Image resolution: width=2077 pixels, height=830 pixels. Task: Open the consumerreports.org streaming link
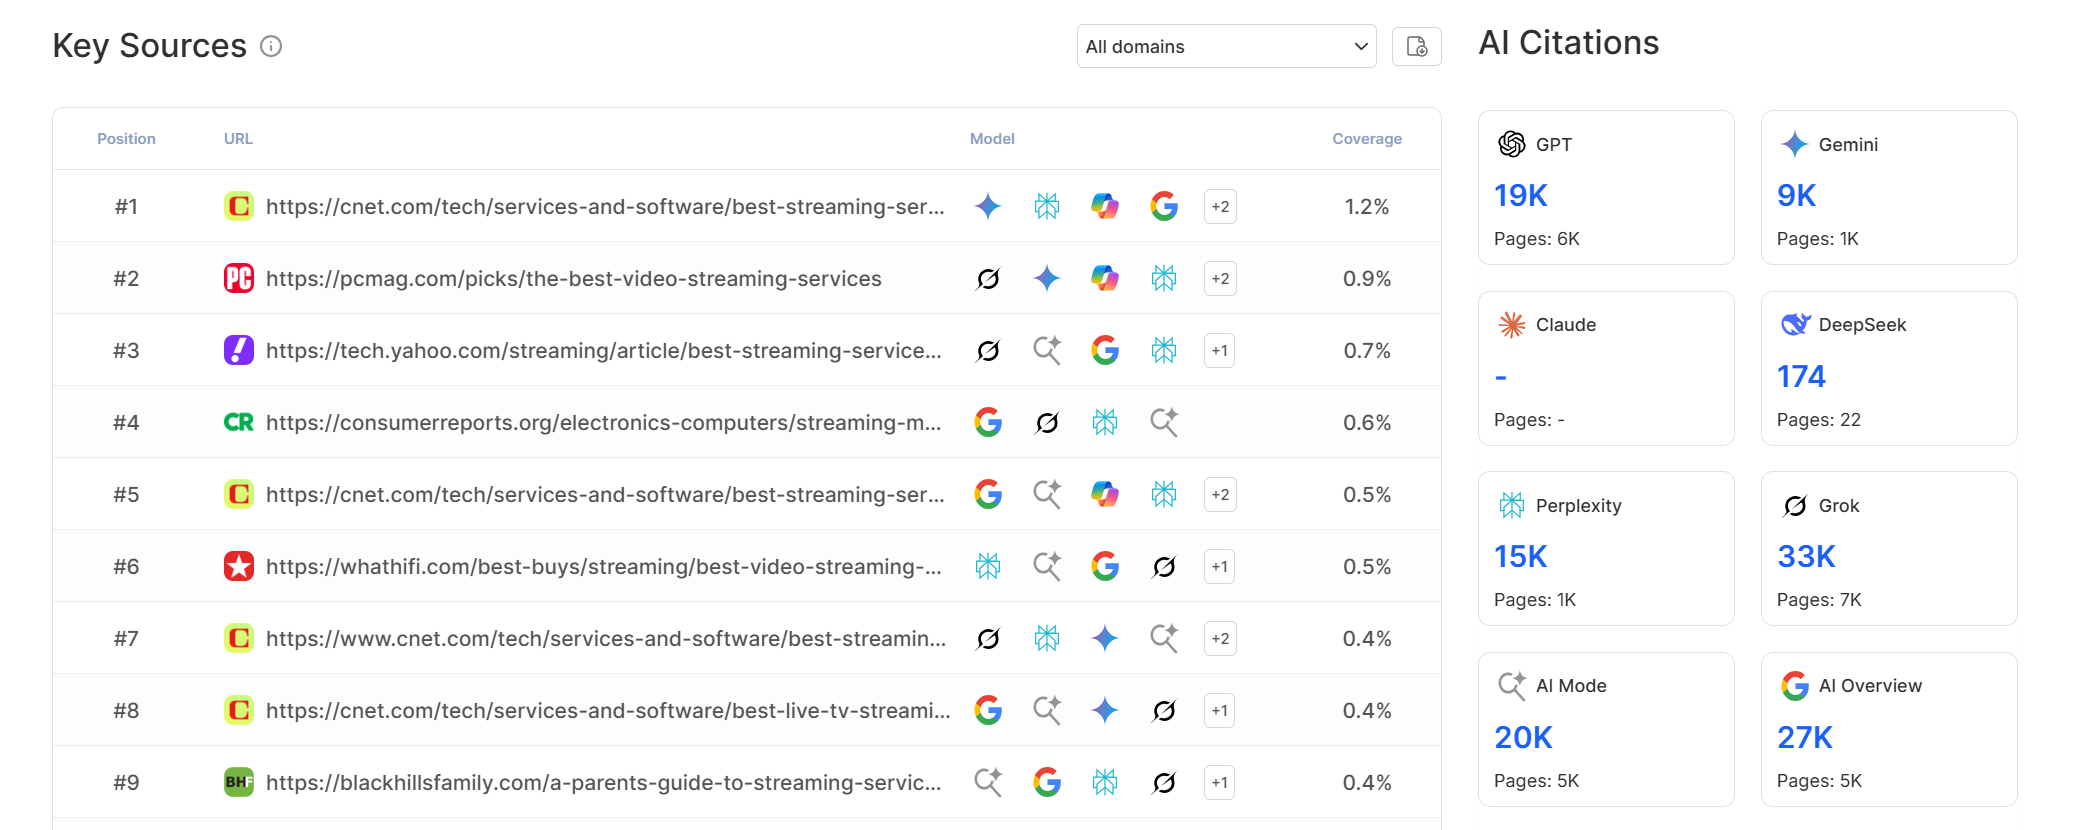[604, 422]
